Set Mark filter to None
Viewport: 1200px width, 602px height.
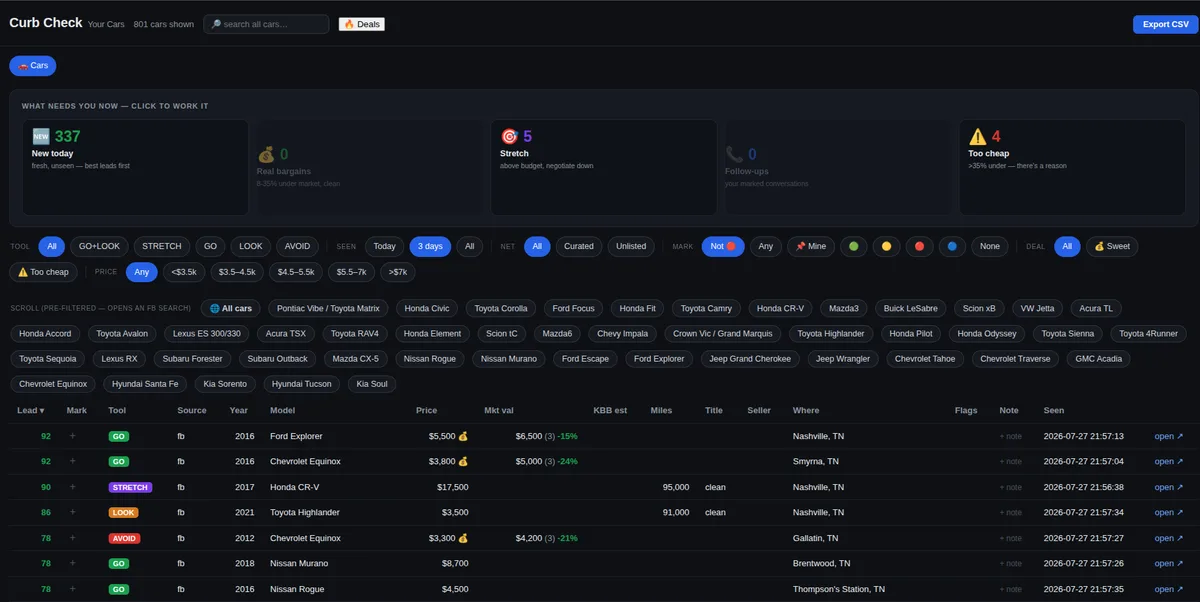(990, 246)
